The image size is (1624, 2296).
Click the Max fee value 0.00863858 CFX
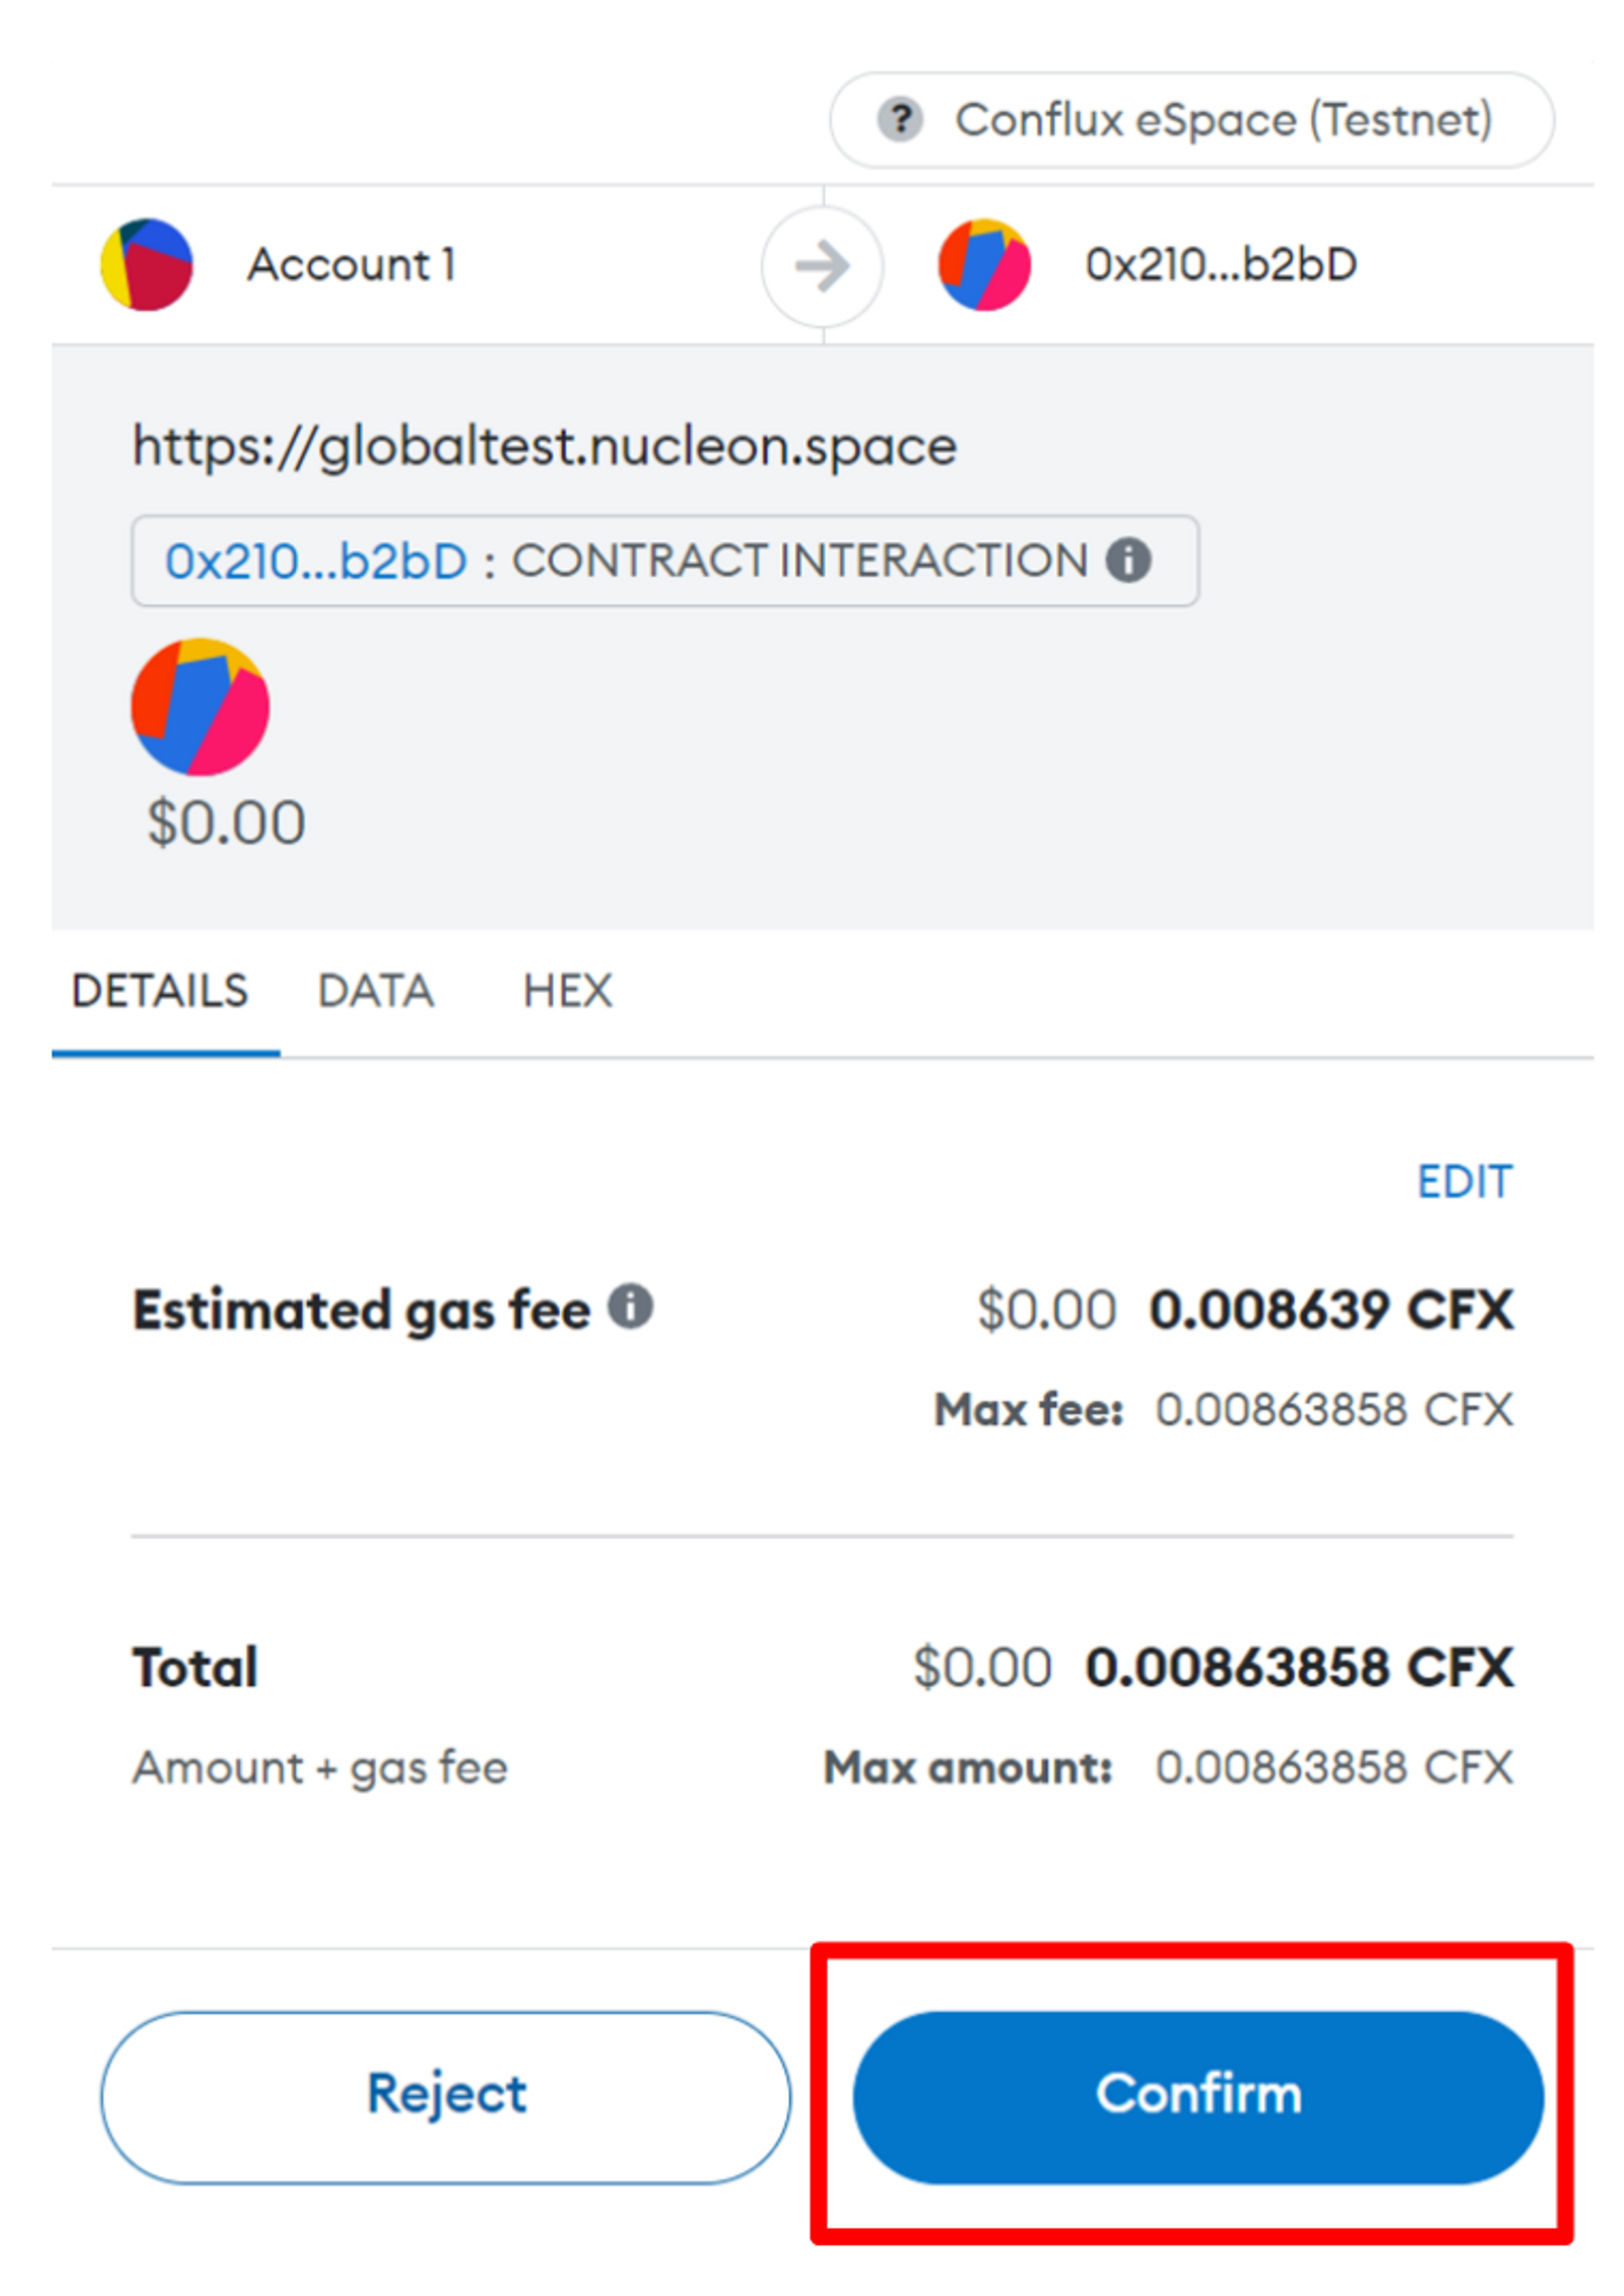(1333, 1410)
